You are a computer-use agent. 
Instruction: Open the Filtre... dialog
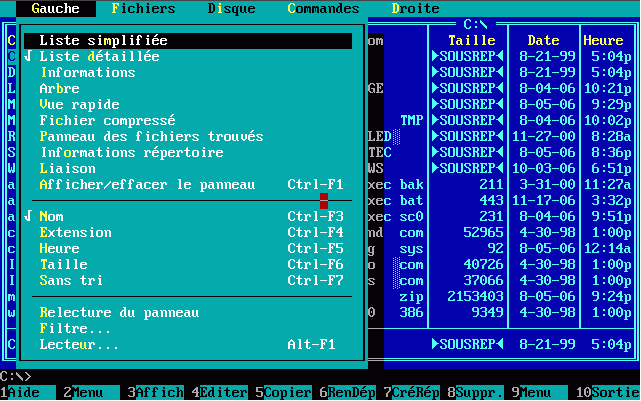click(188, 329)
